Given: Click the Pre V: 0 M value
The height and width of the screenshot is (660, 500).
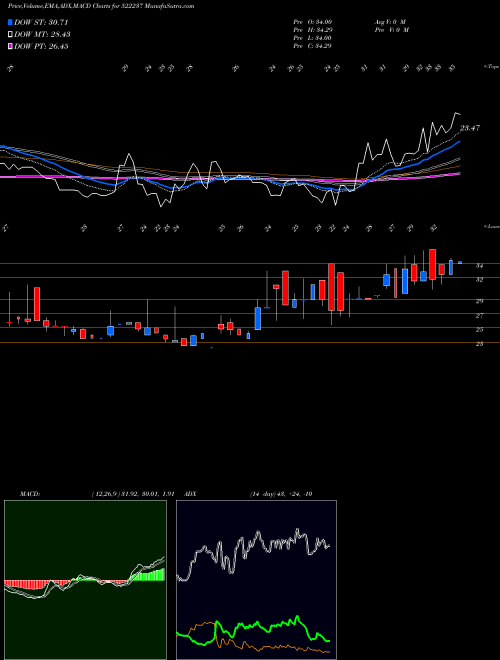Looking at the screenshot, I should 391,30.
